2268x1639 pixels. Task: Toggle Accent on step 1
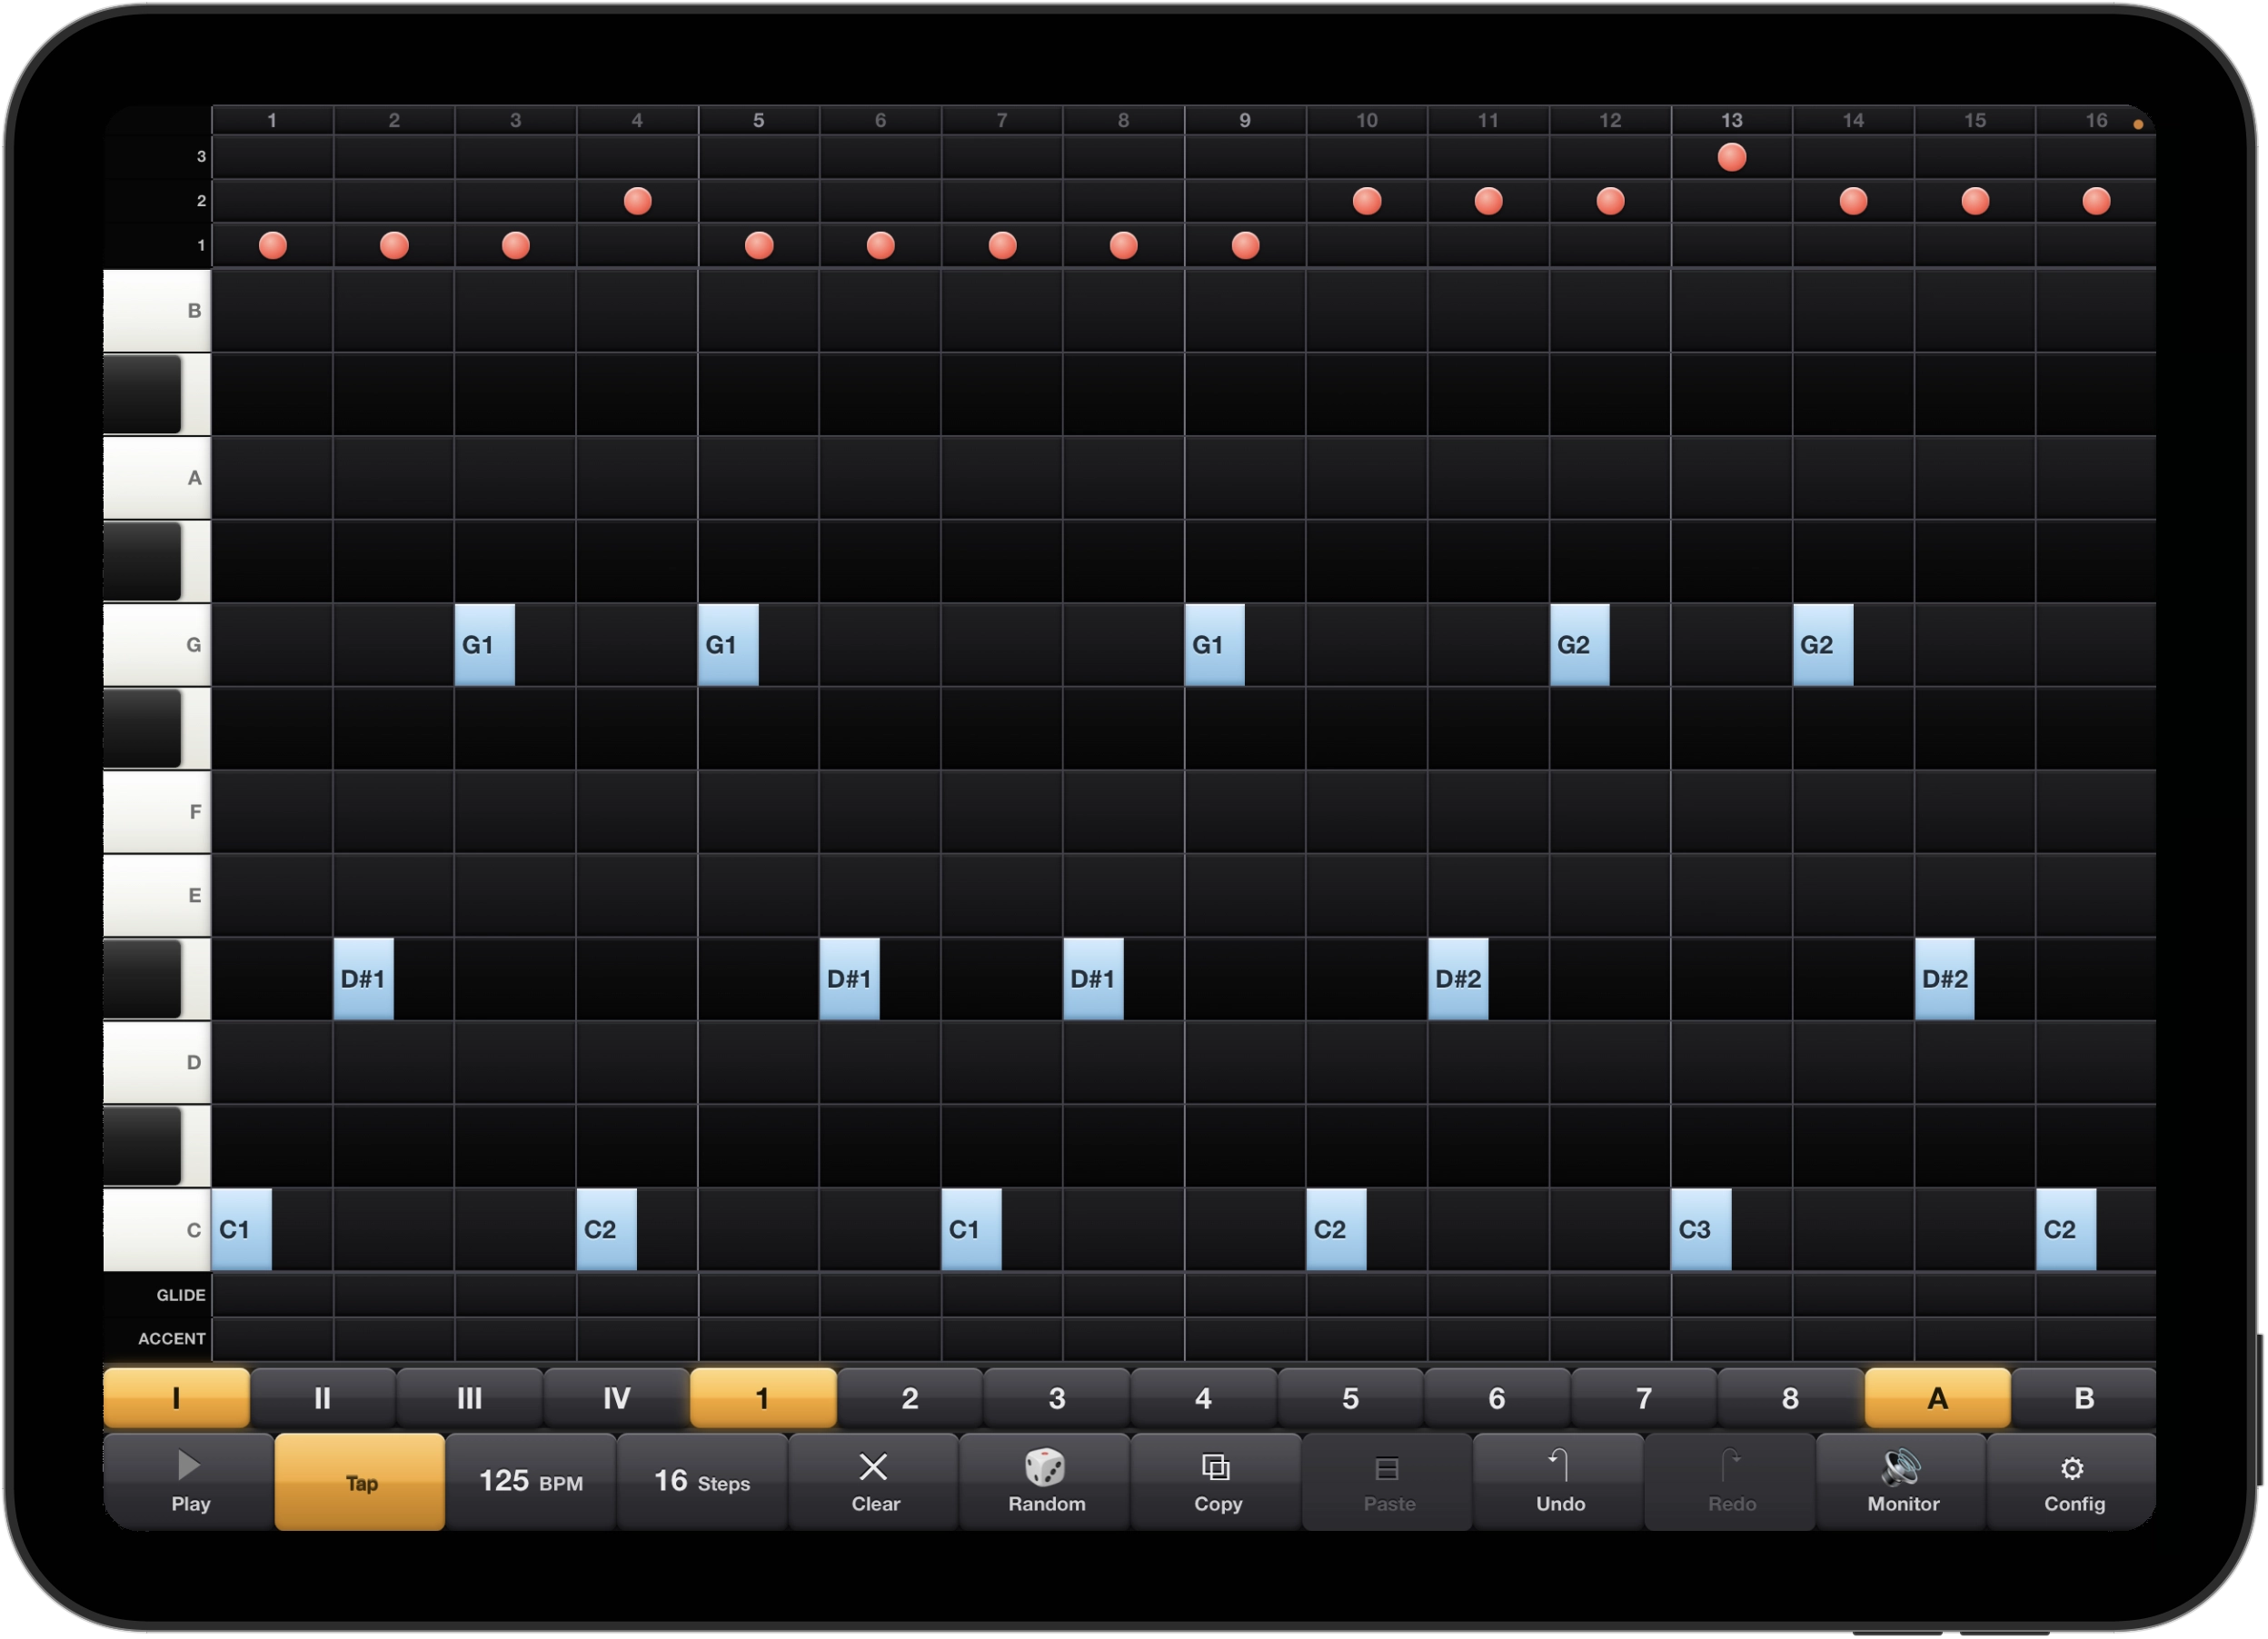point(272,1338)
